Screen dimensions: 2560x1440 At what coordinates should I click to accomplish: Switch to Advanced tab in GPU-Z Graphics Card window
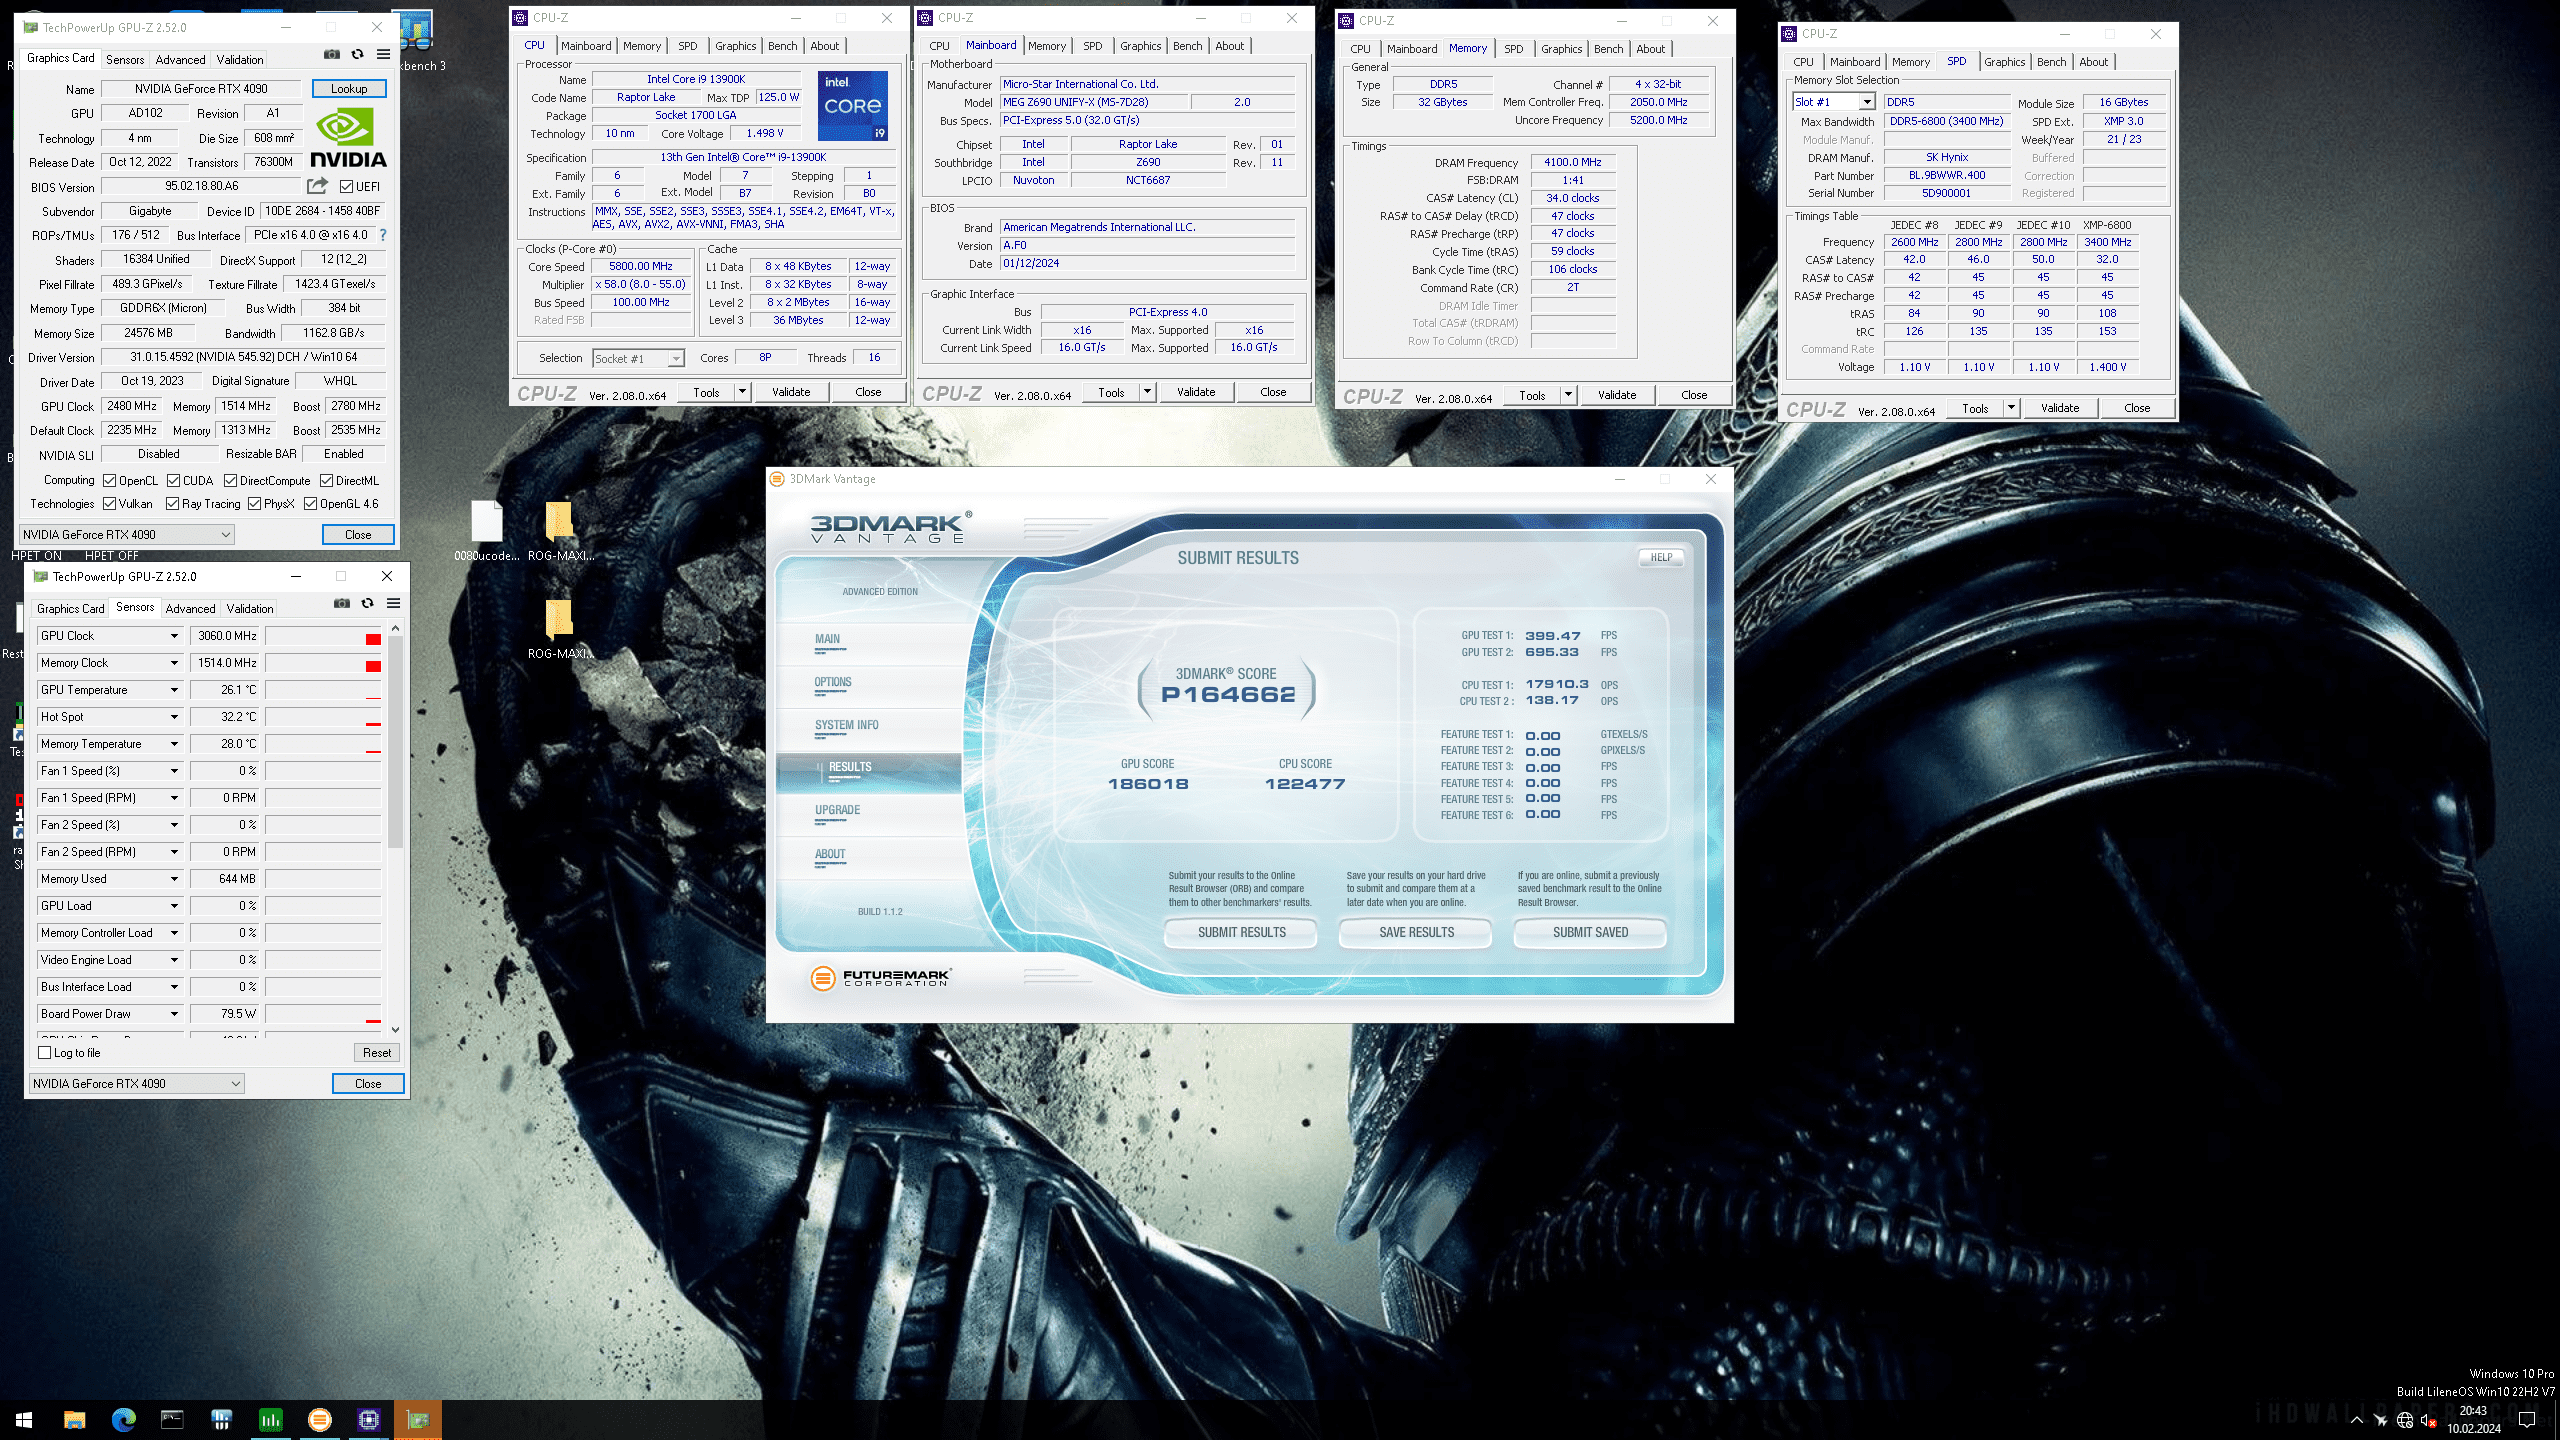[x=180, y=60]
